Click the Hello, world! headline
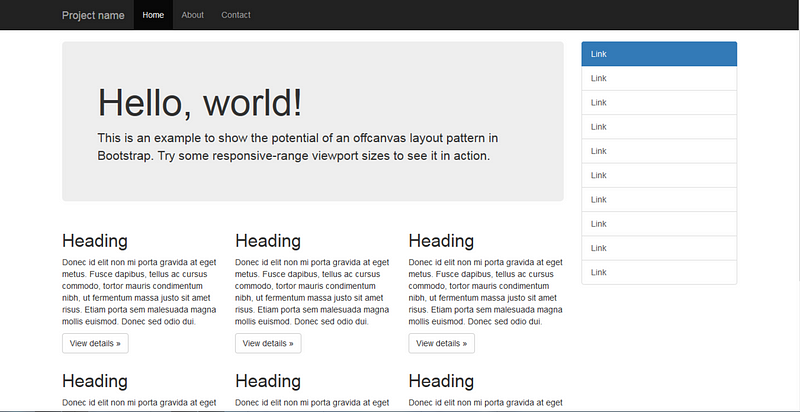 (x=200, y=103)
